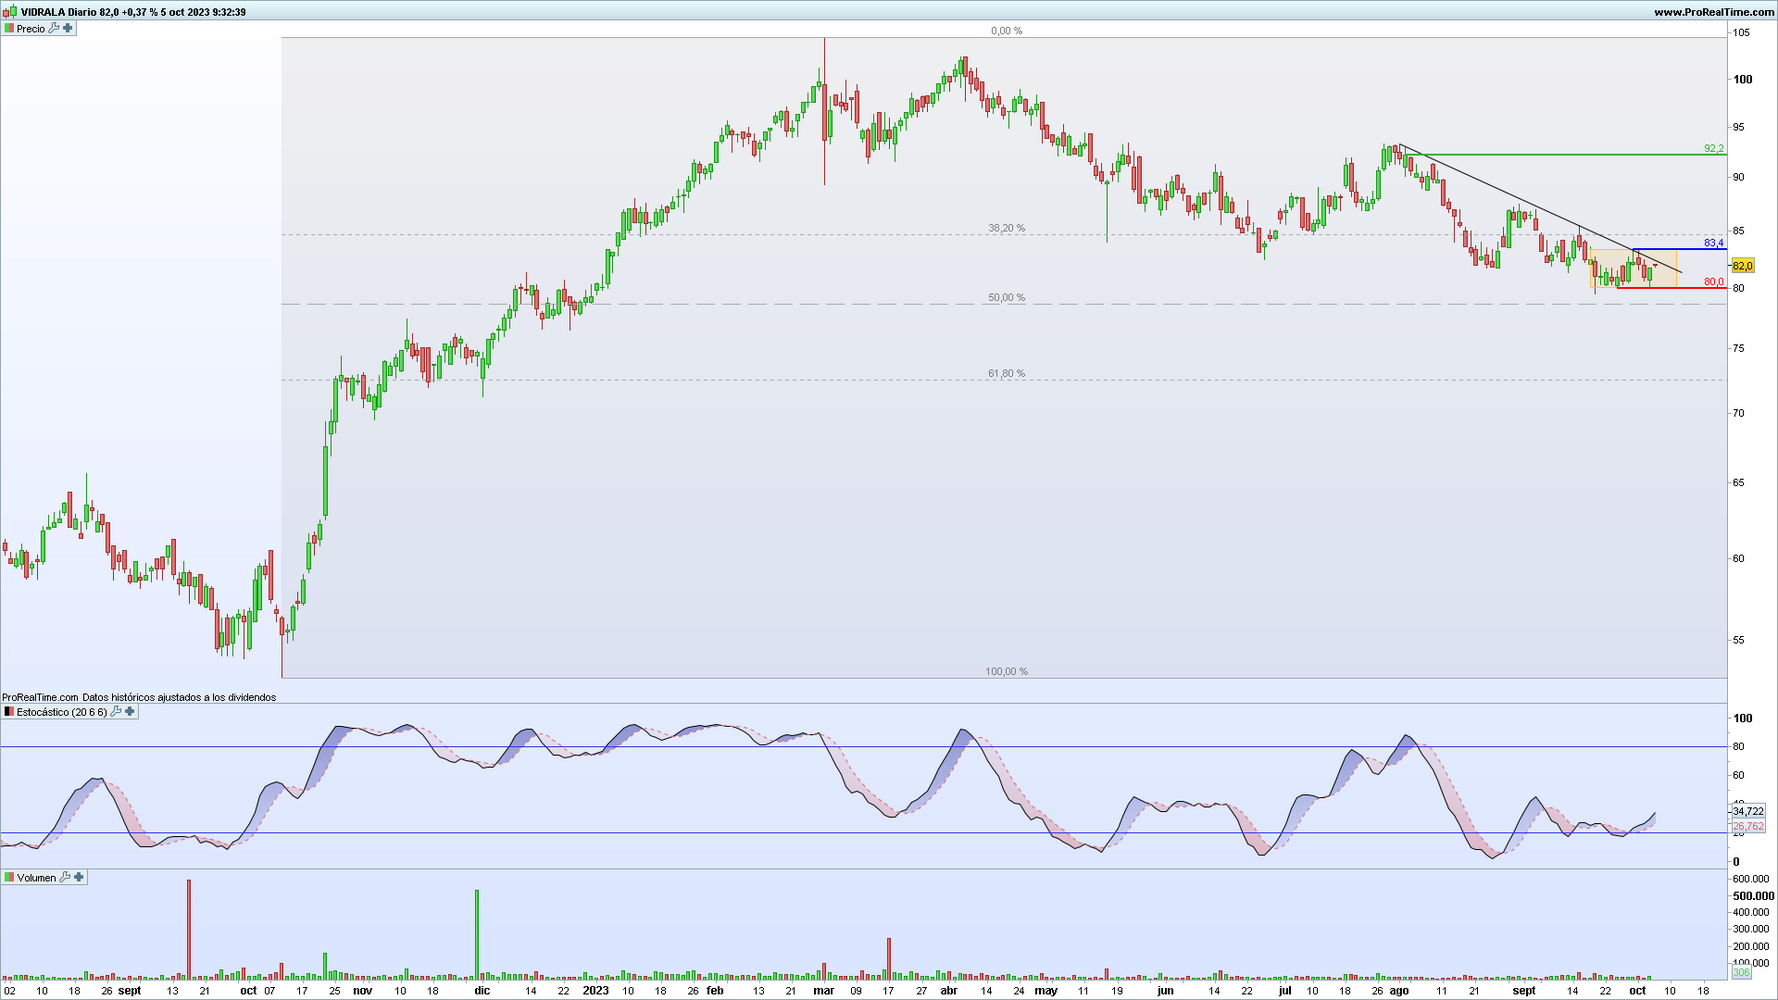Click the plus icon next to Volumen

coord(79,877)
